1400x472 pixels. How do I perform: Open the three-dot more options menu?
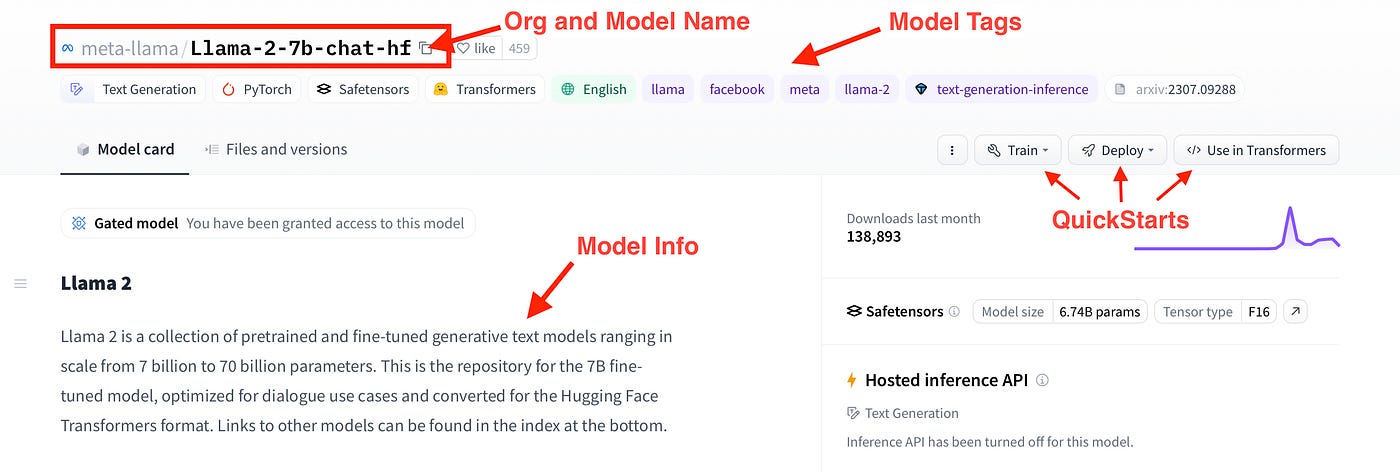pyautogui.click(x=953, y=150)
